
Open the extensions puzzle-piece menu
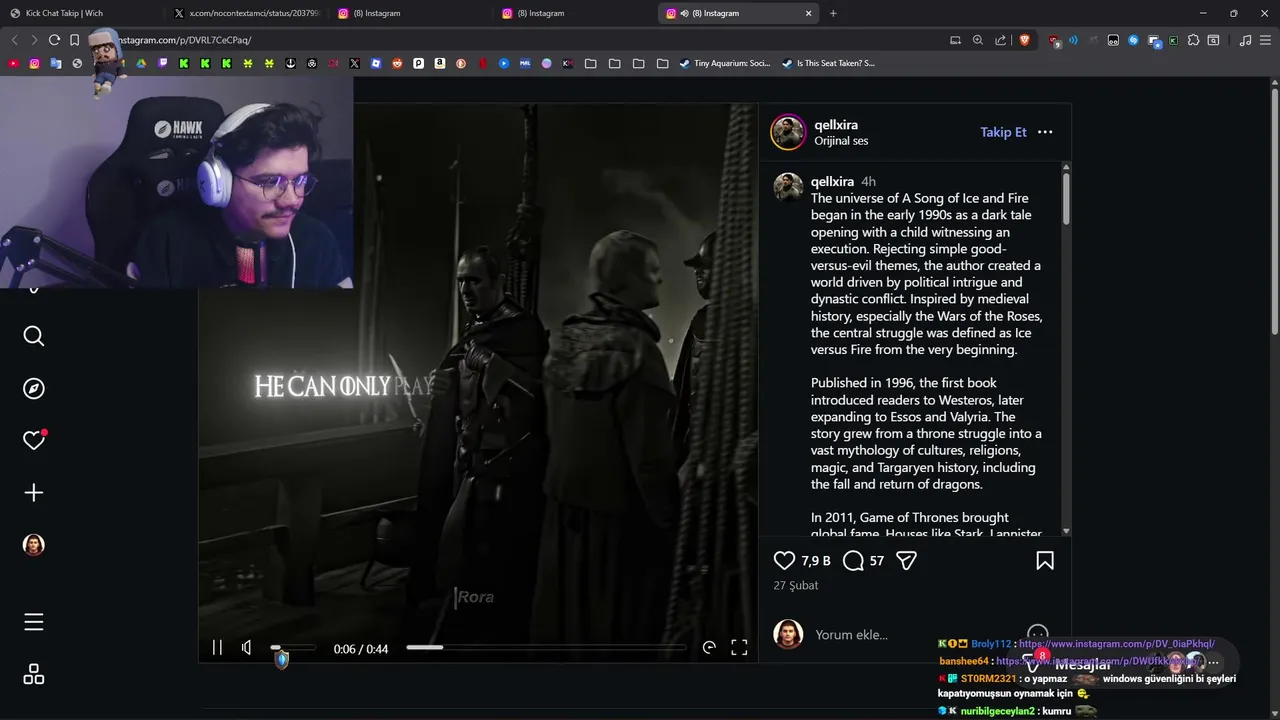coord(1193,40)
